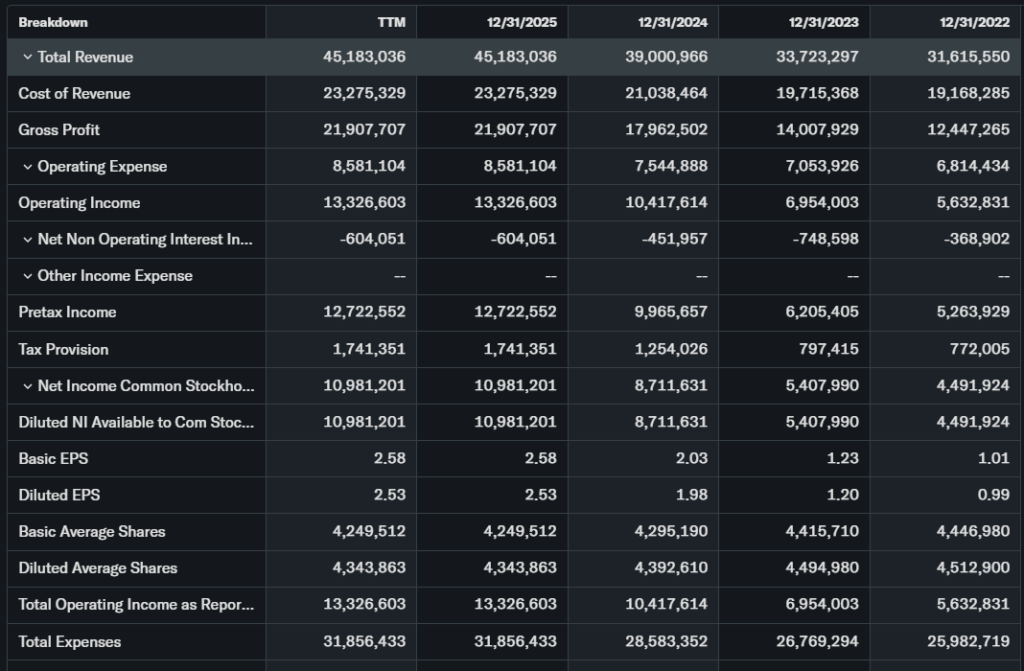1024x671 pixels.
Task: Click the Tax Provision row label
Action: click(x=63, y=349)
